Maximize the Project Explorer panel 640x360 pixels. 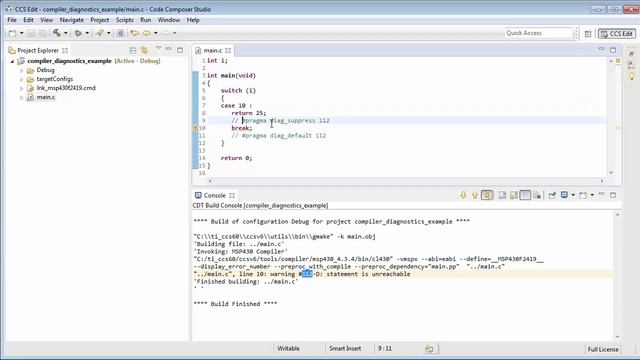(180, 50)
